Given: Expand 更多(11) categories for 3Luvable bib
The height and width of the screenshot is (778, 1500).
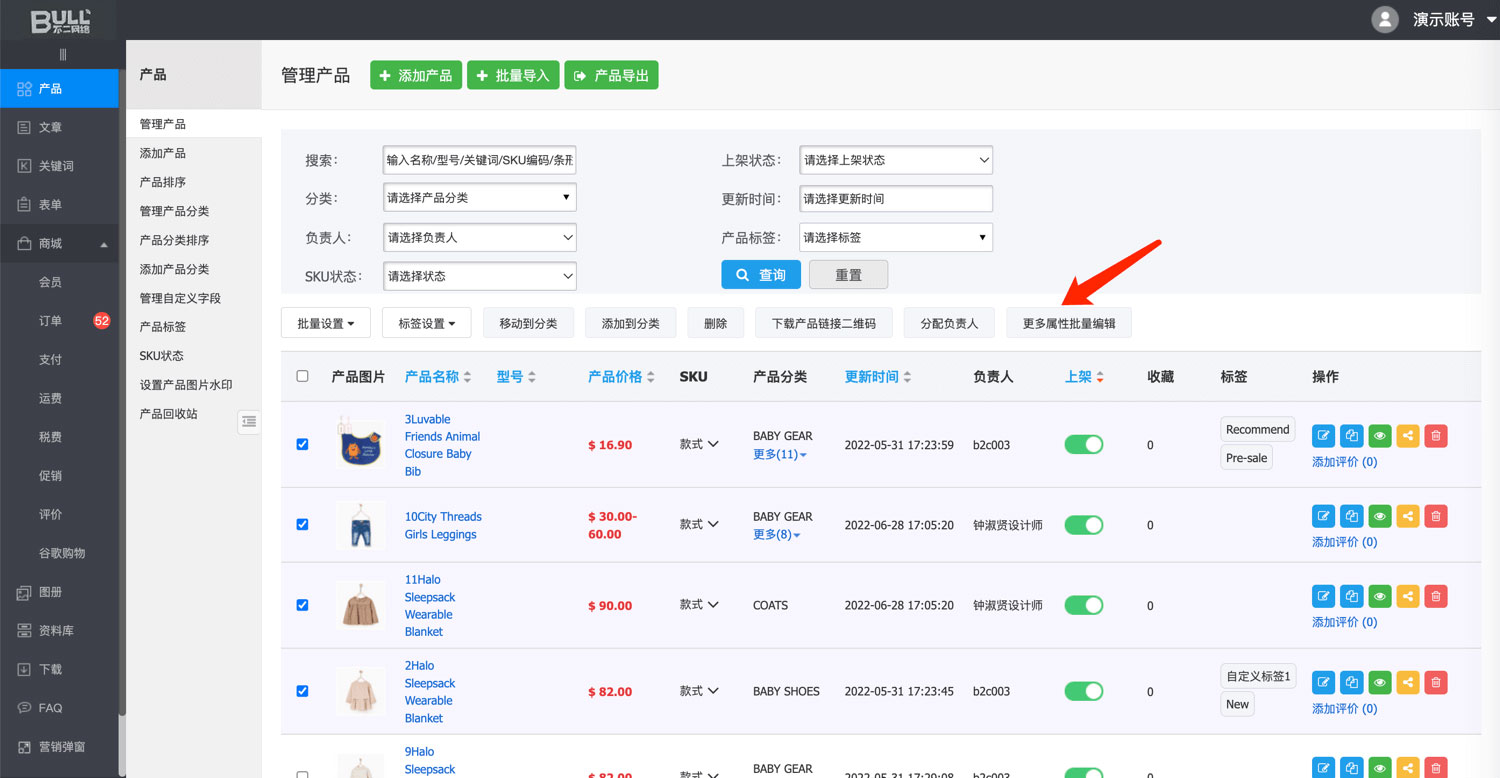Looking at the screenshot, I should pyautogui.click(x=779, y=454).
